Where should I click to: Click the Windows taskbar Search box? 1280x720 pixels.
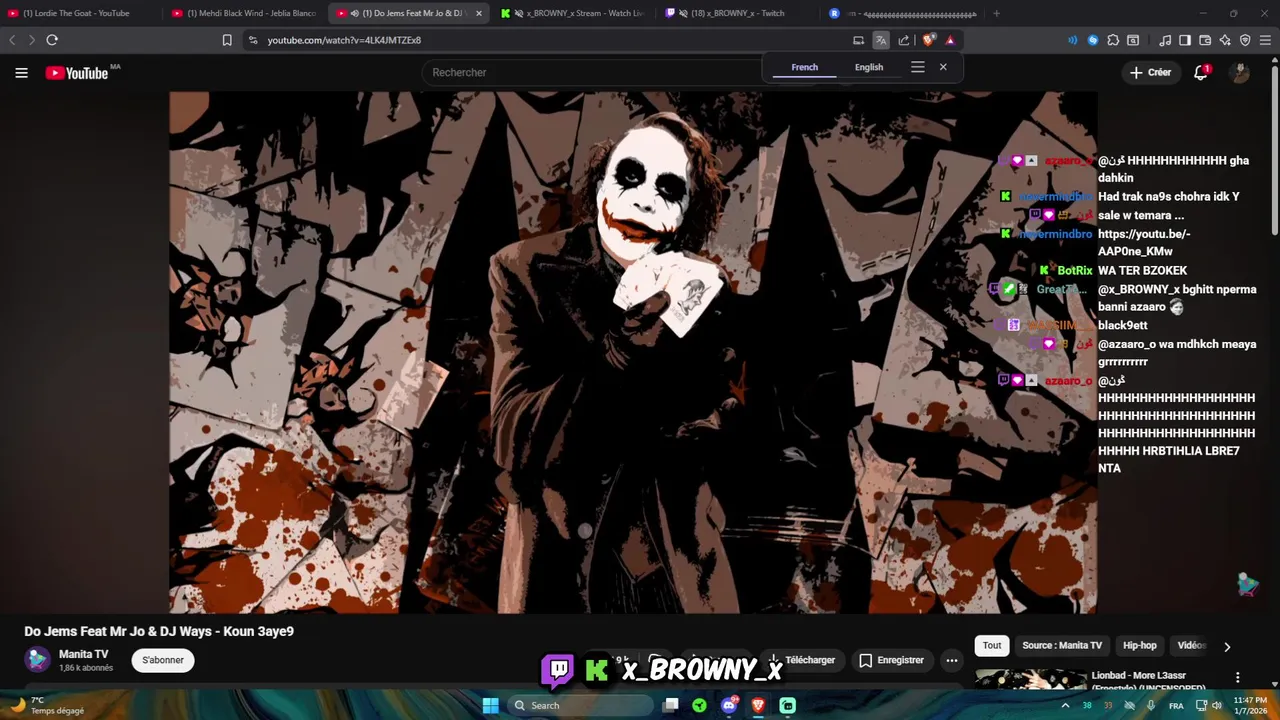tap(580, 705)
